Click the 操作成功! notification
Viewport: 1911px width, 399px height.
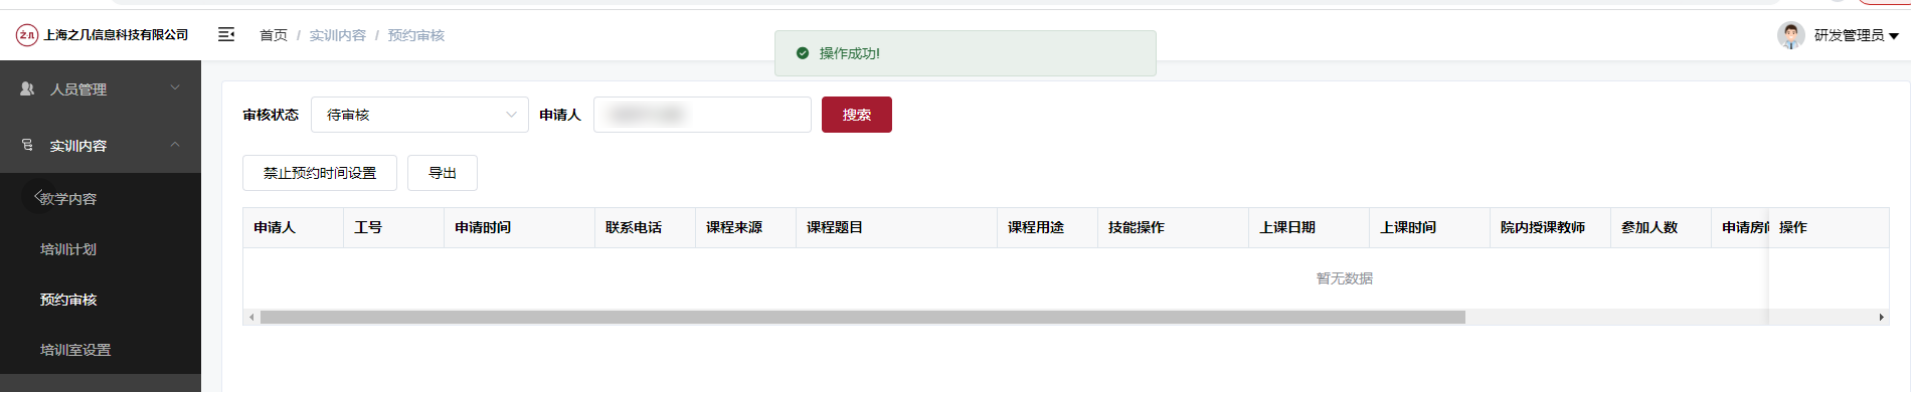tap(965, 53)
